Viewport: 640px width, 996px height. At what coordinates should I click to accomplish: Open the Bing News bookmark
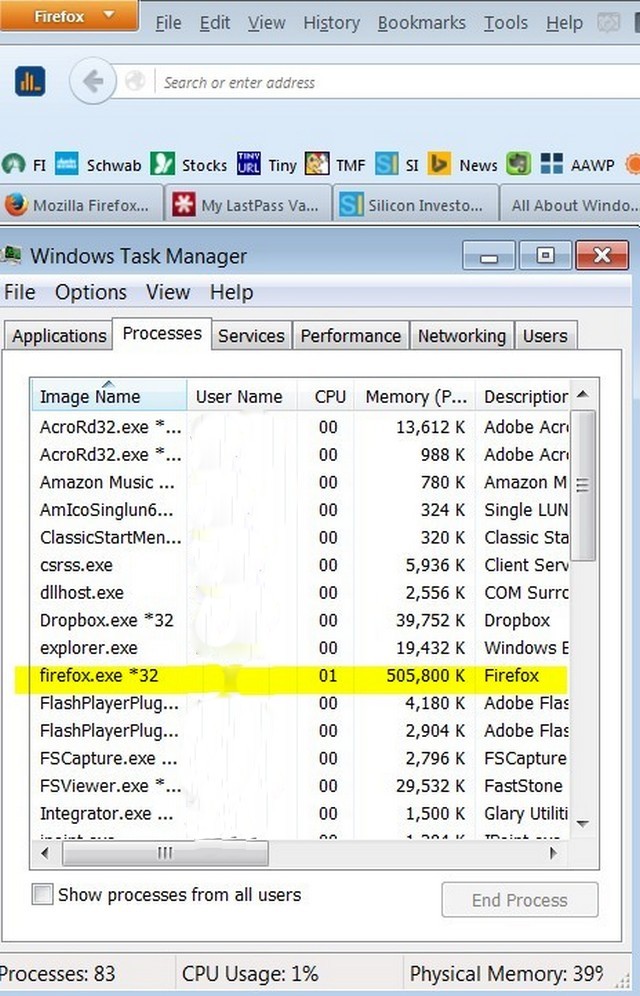pyautogui.click(x=462, y=165)
